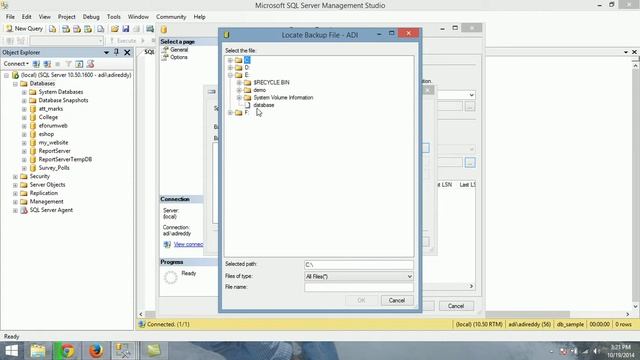Image resolution: width=640 pixels, height=360 pixels.
Task: Select the ReportServerTempDB database
Action: click(x=65, y=159)
